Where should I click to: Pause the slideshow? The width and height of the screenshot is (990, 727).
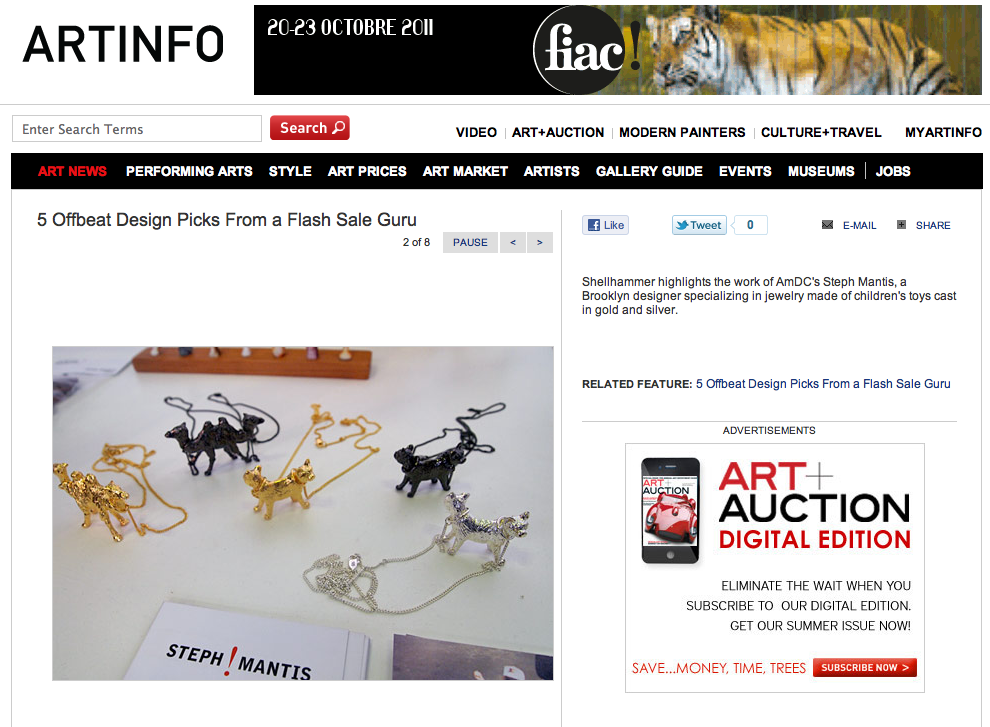click(x=470, y=243)
